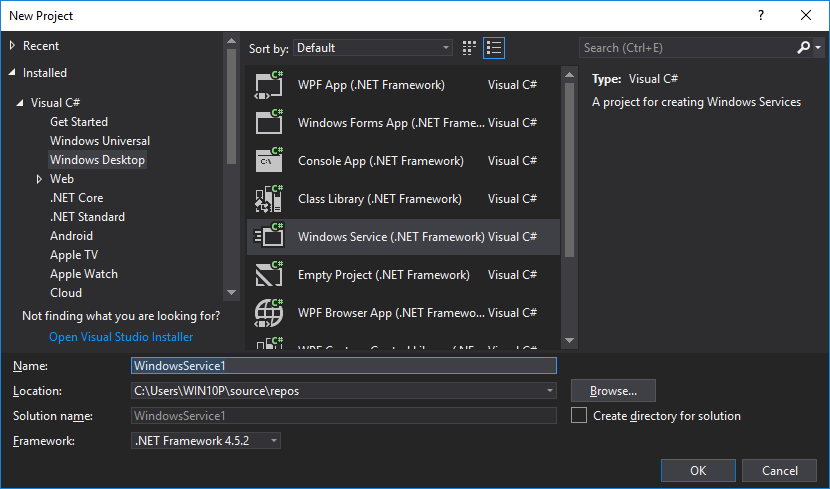Select the Empty Project template icon
Screen dimensions: 830x489
pos(269,275)
